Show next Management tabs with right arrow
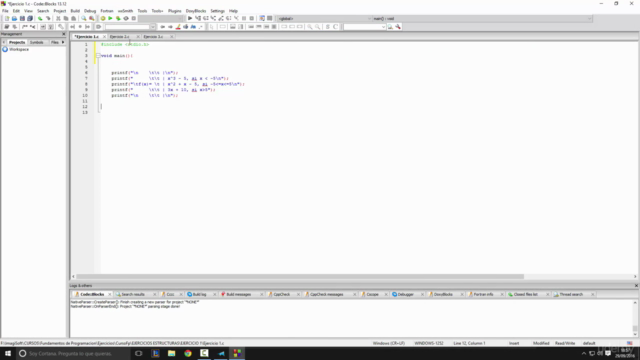The width and height of the screenshot is (640, 360). pos(63,42)
